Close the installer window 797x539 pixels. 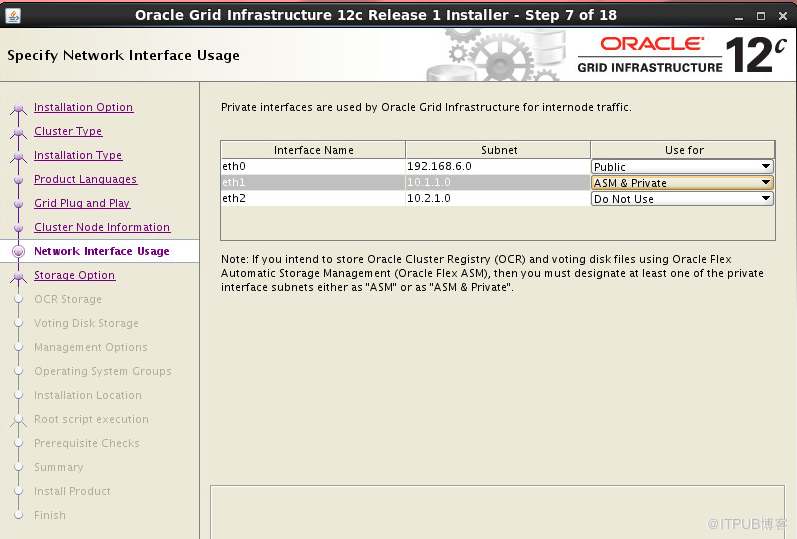783,16
